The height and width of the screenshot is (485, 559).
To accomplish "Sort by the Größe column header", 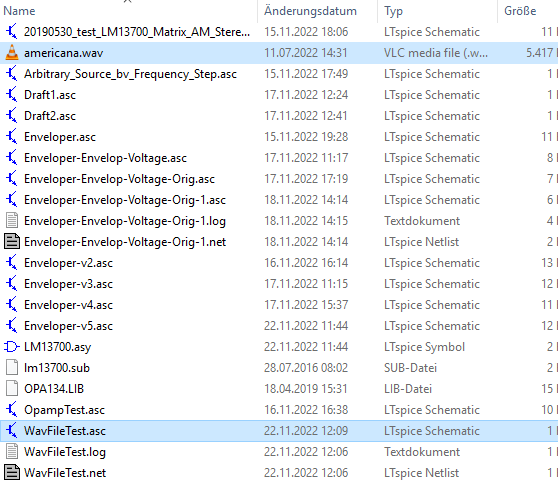I will 520,11.
